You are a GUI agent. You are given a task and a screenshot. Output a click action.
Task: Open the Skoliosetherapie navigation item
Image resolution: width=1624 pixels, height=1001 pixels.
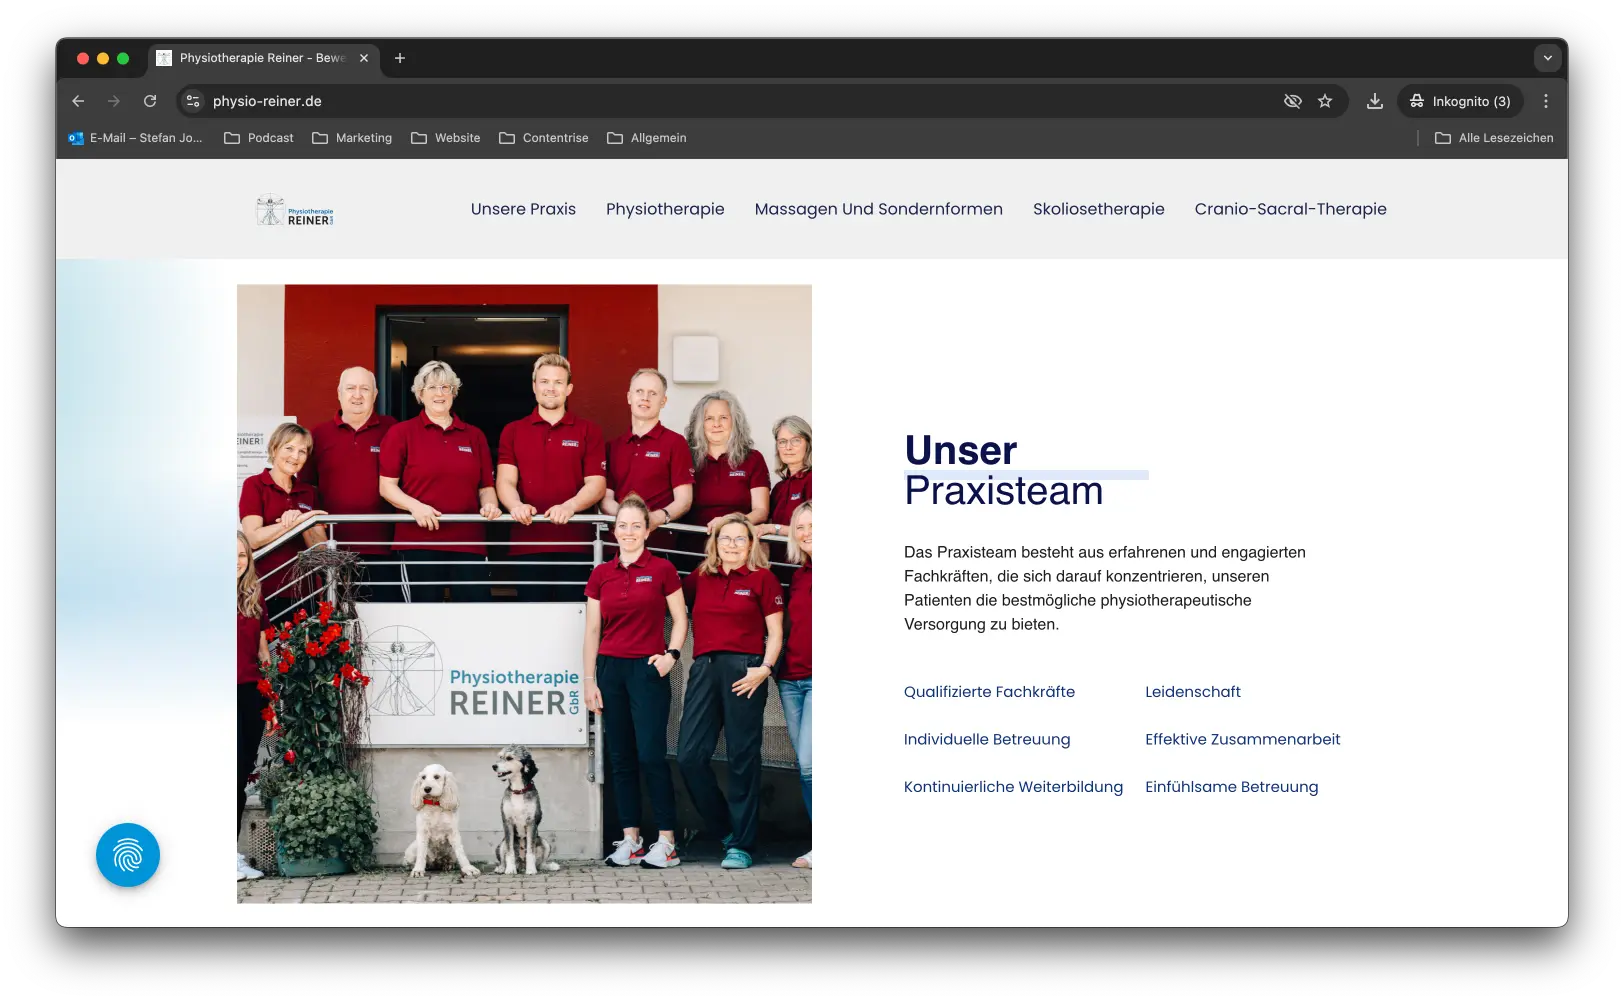[x=1098, y=209]
